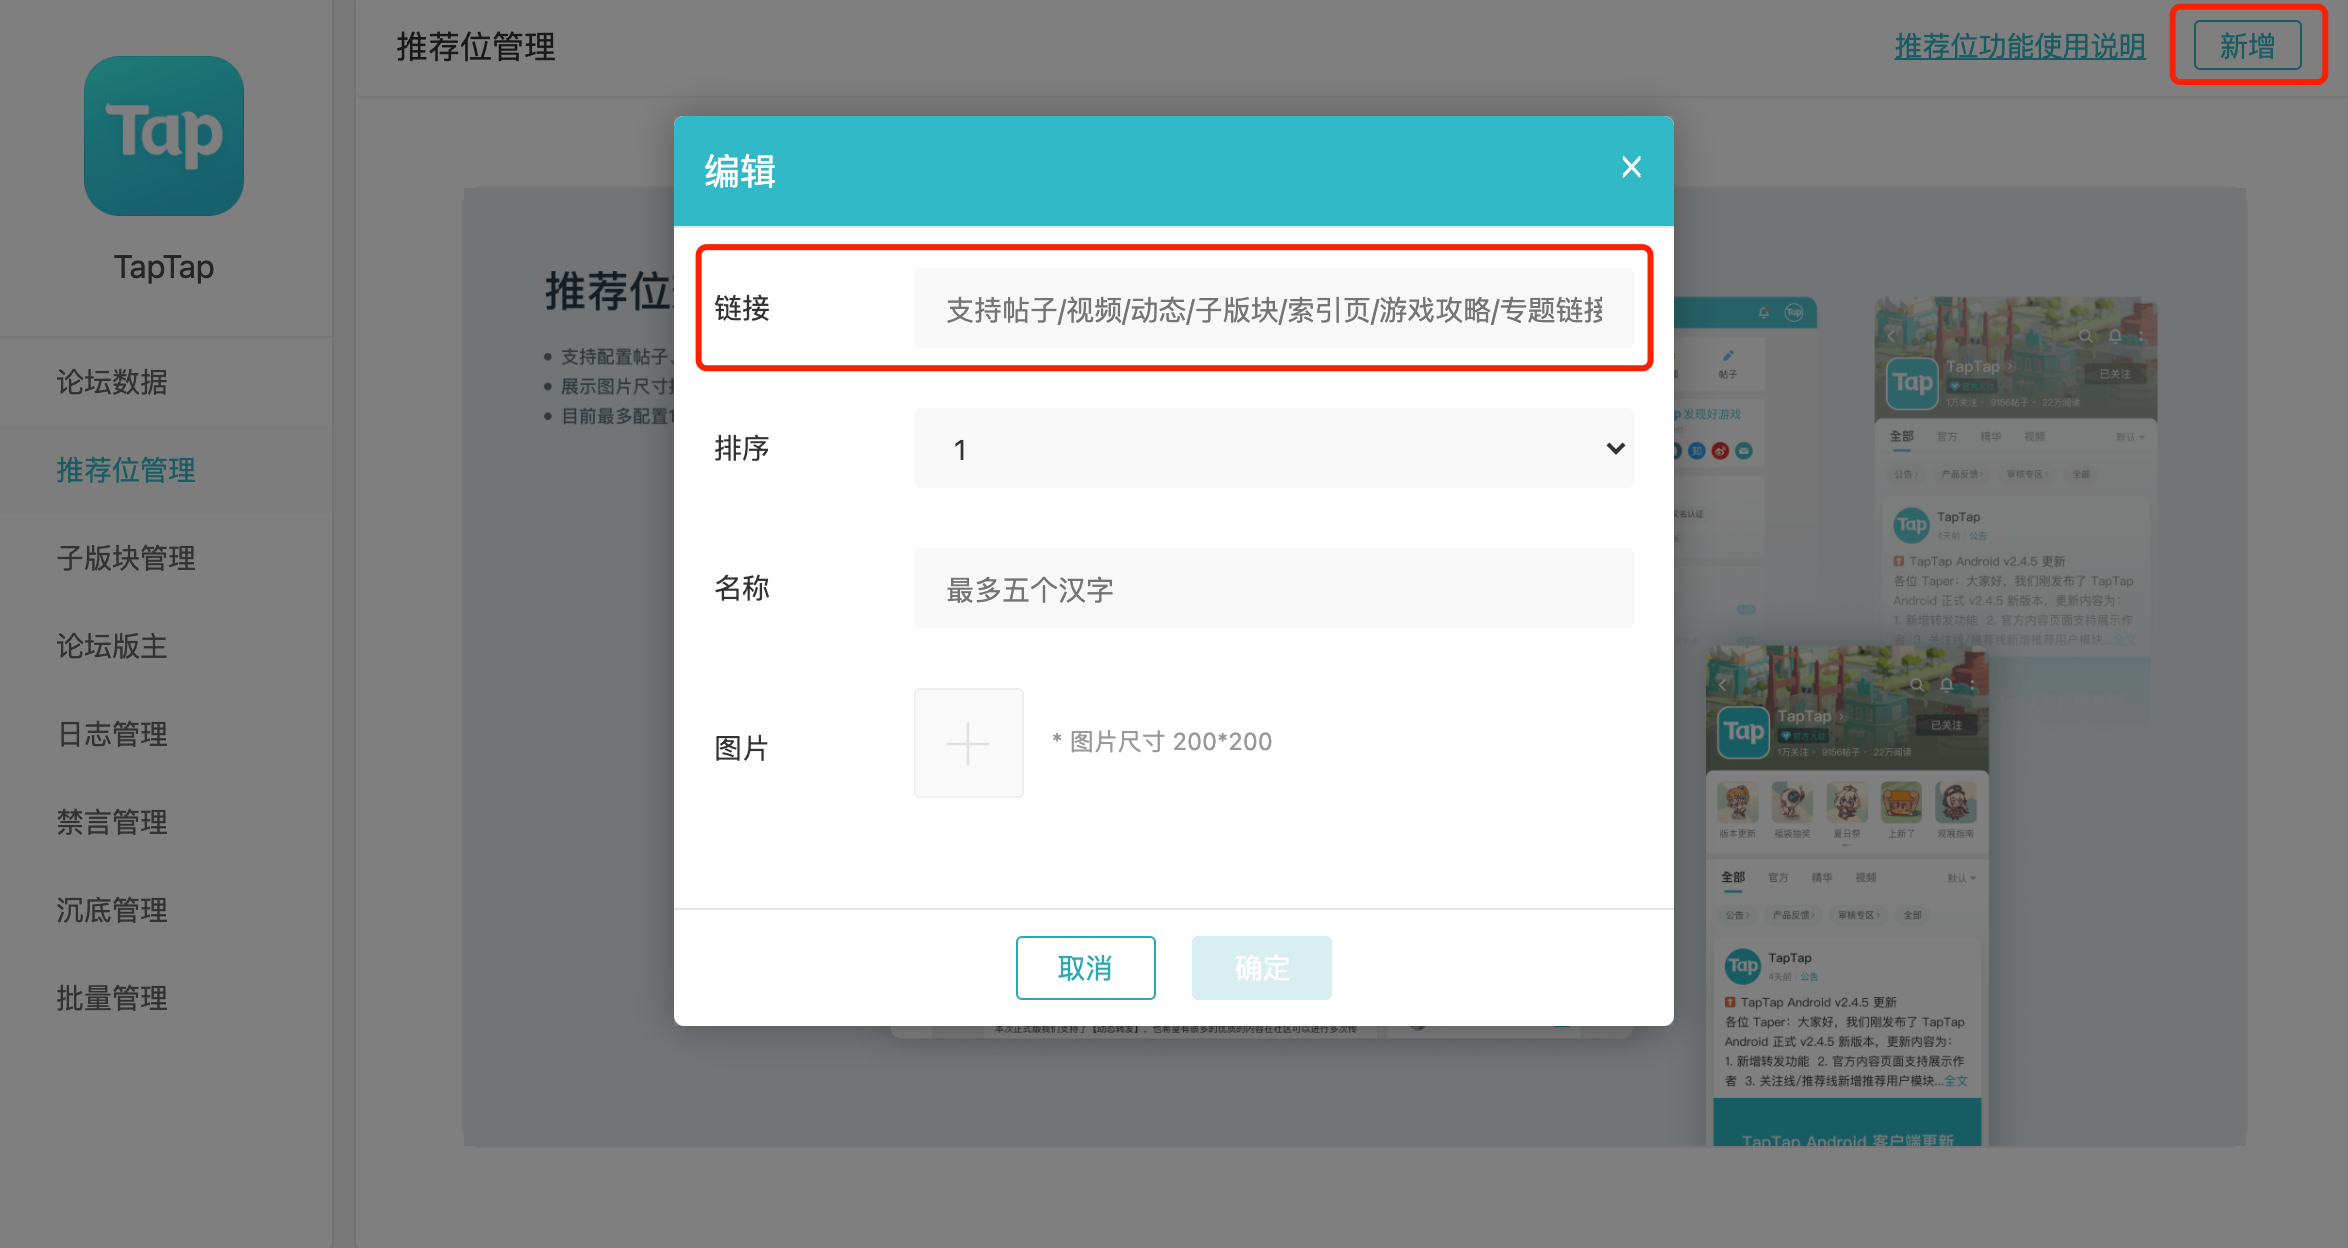Select 推荐位管理 in the sidebar
Viewport: 2348px width, 1248px height.
[x=124, y=470]
